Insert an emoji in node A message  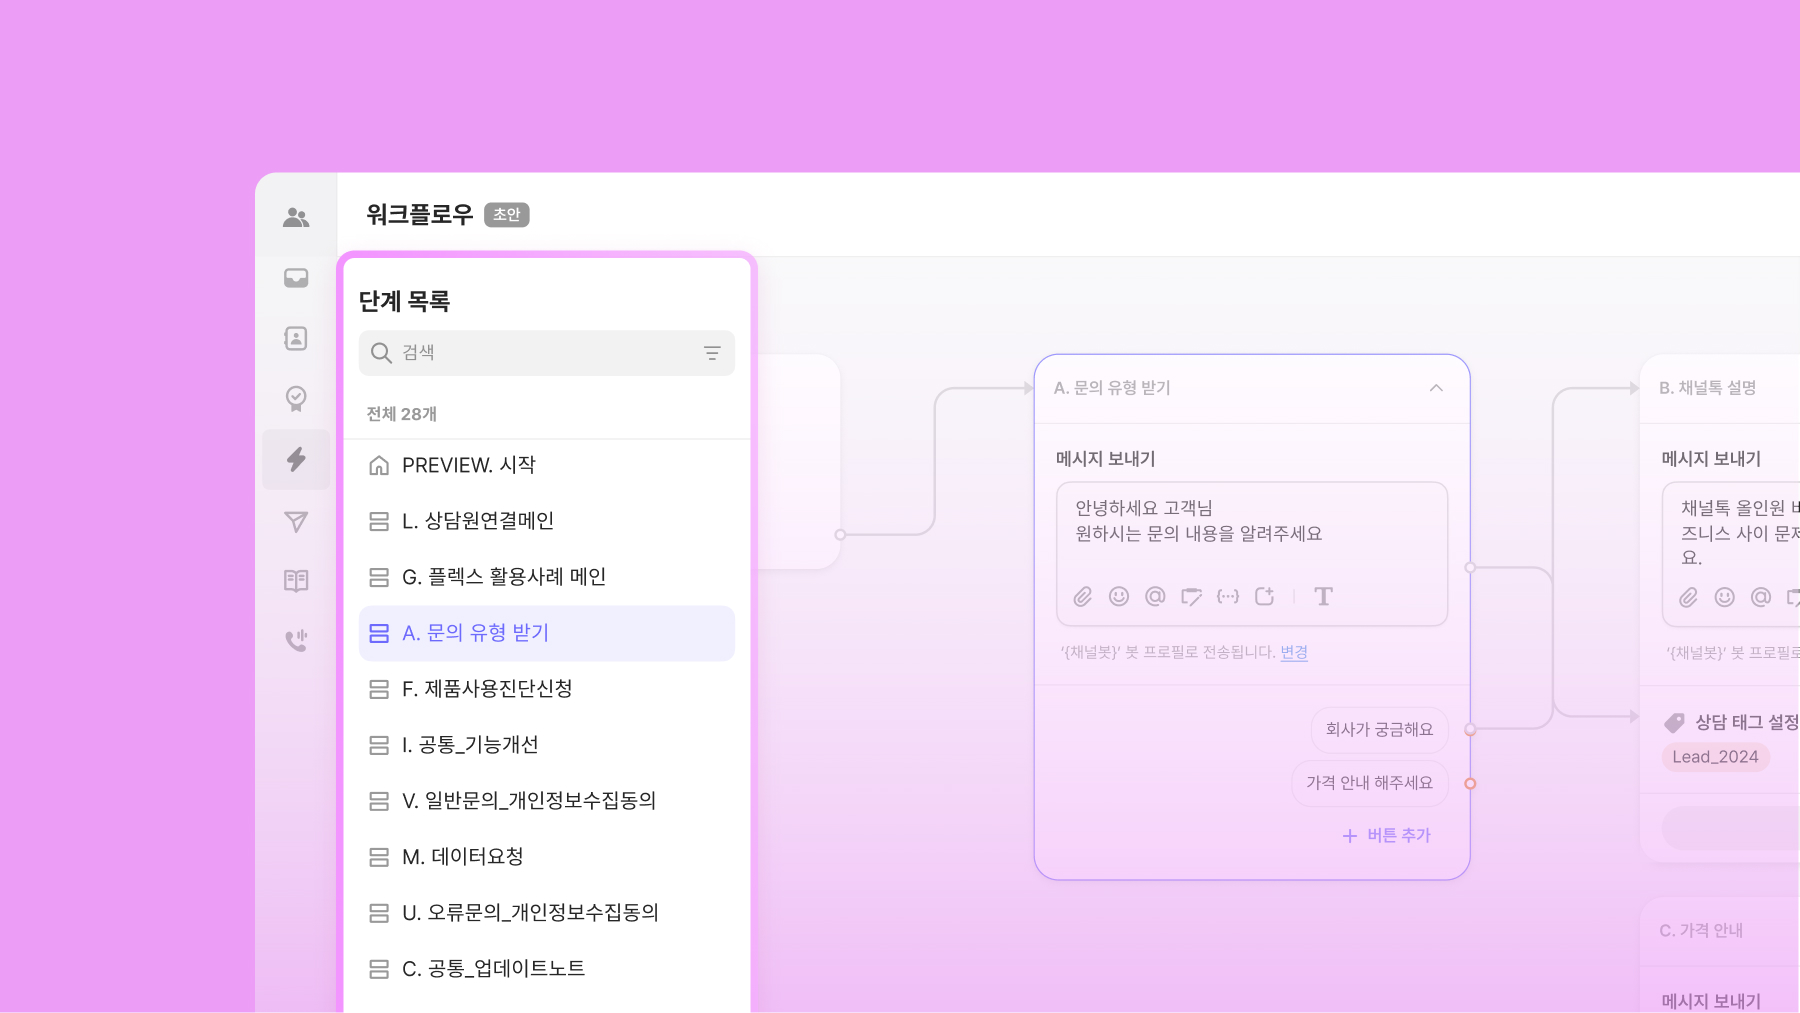tap(1119, 597)
